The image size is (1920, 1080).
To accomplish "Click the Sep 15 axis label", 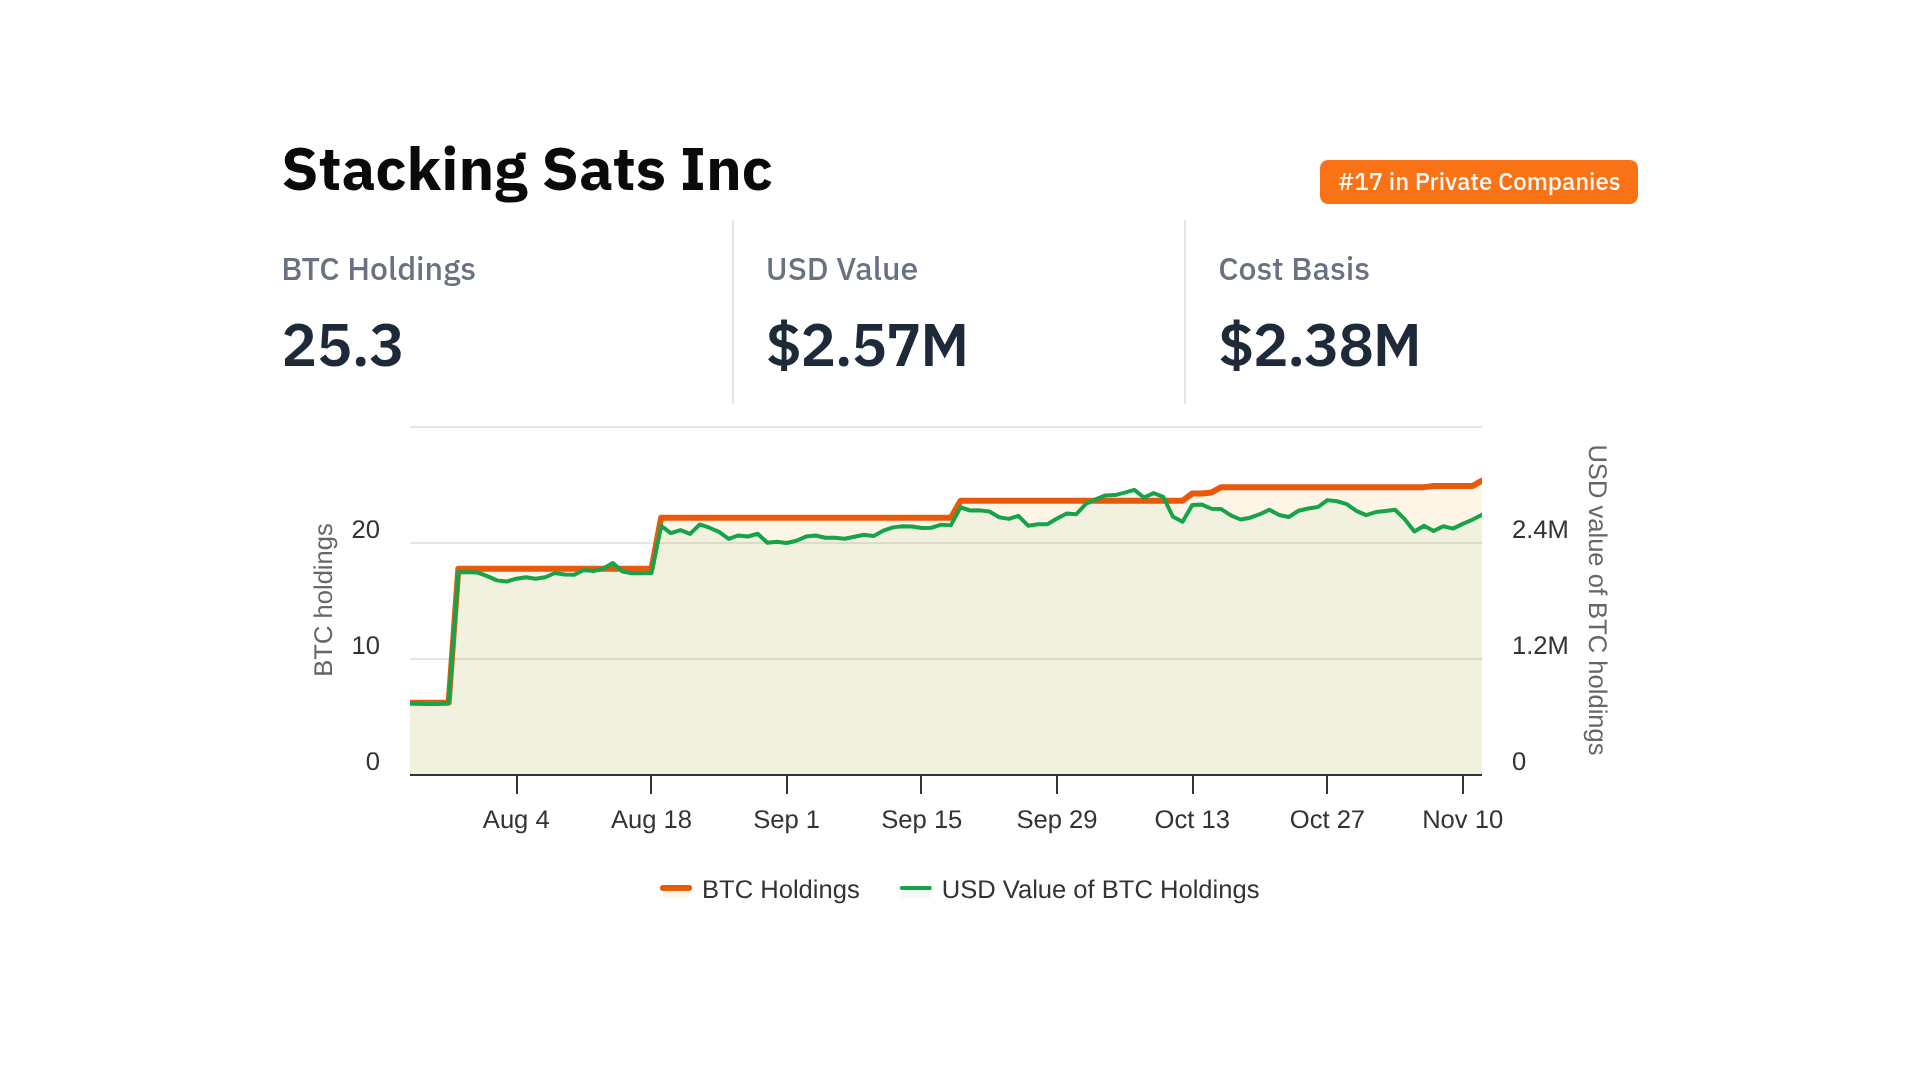I will [921, 819].
